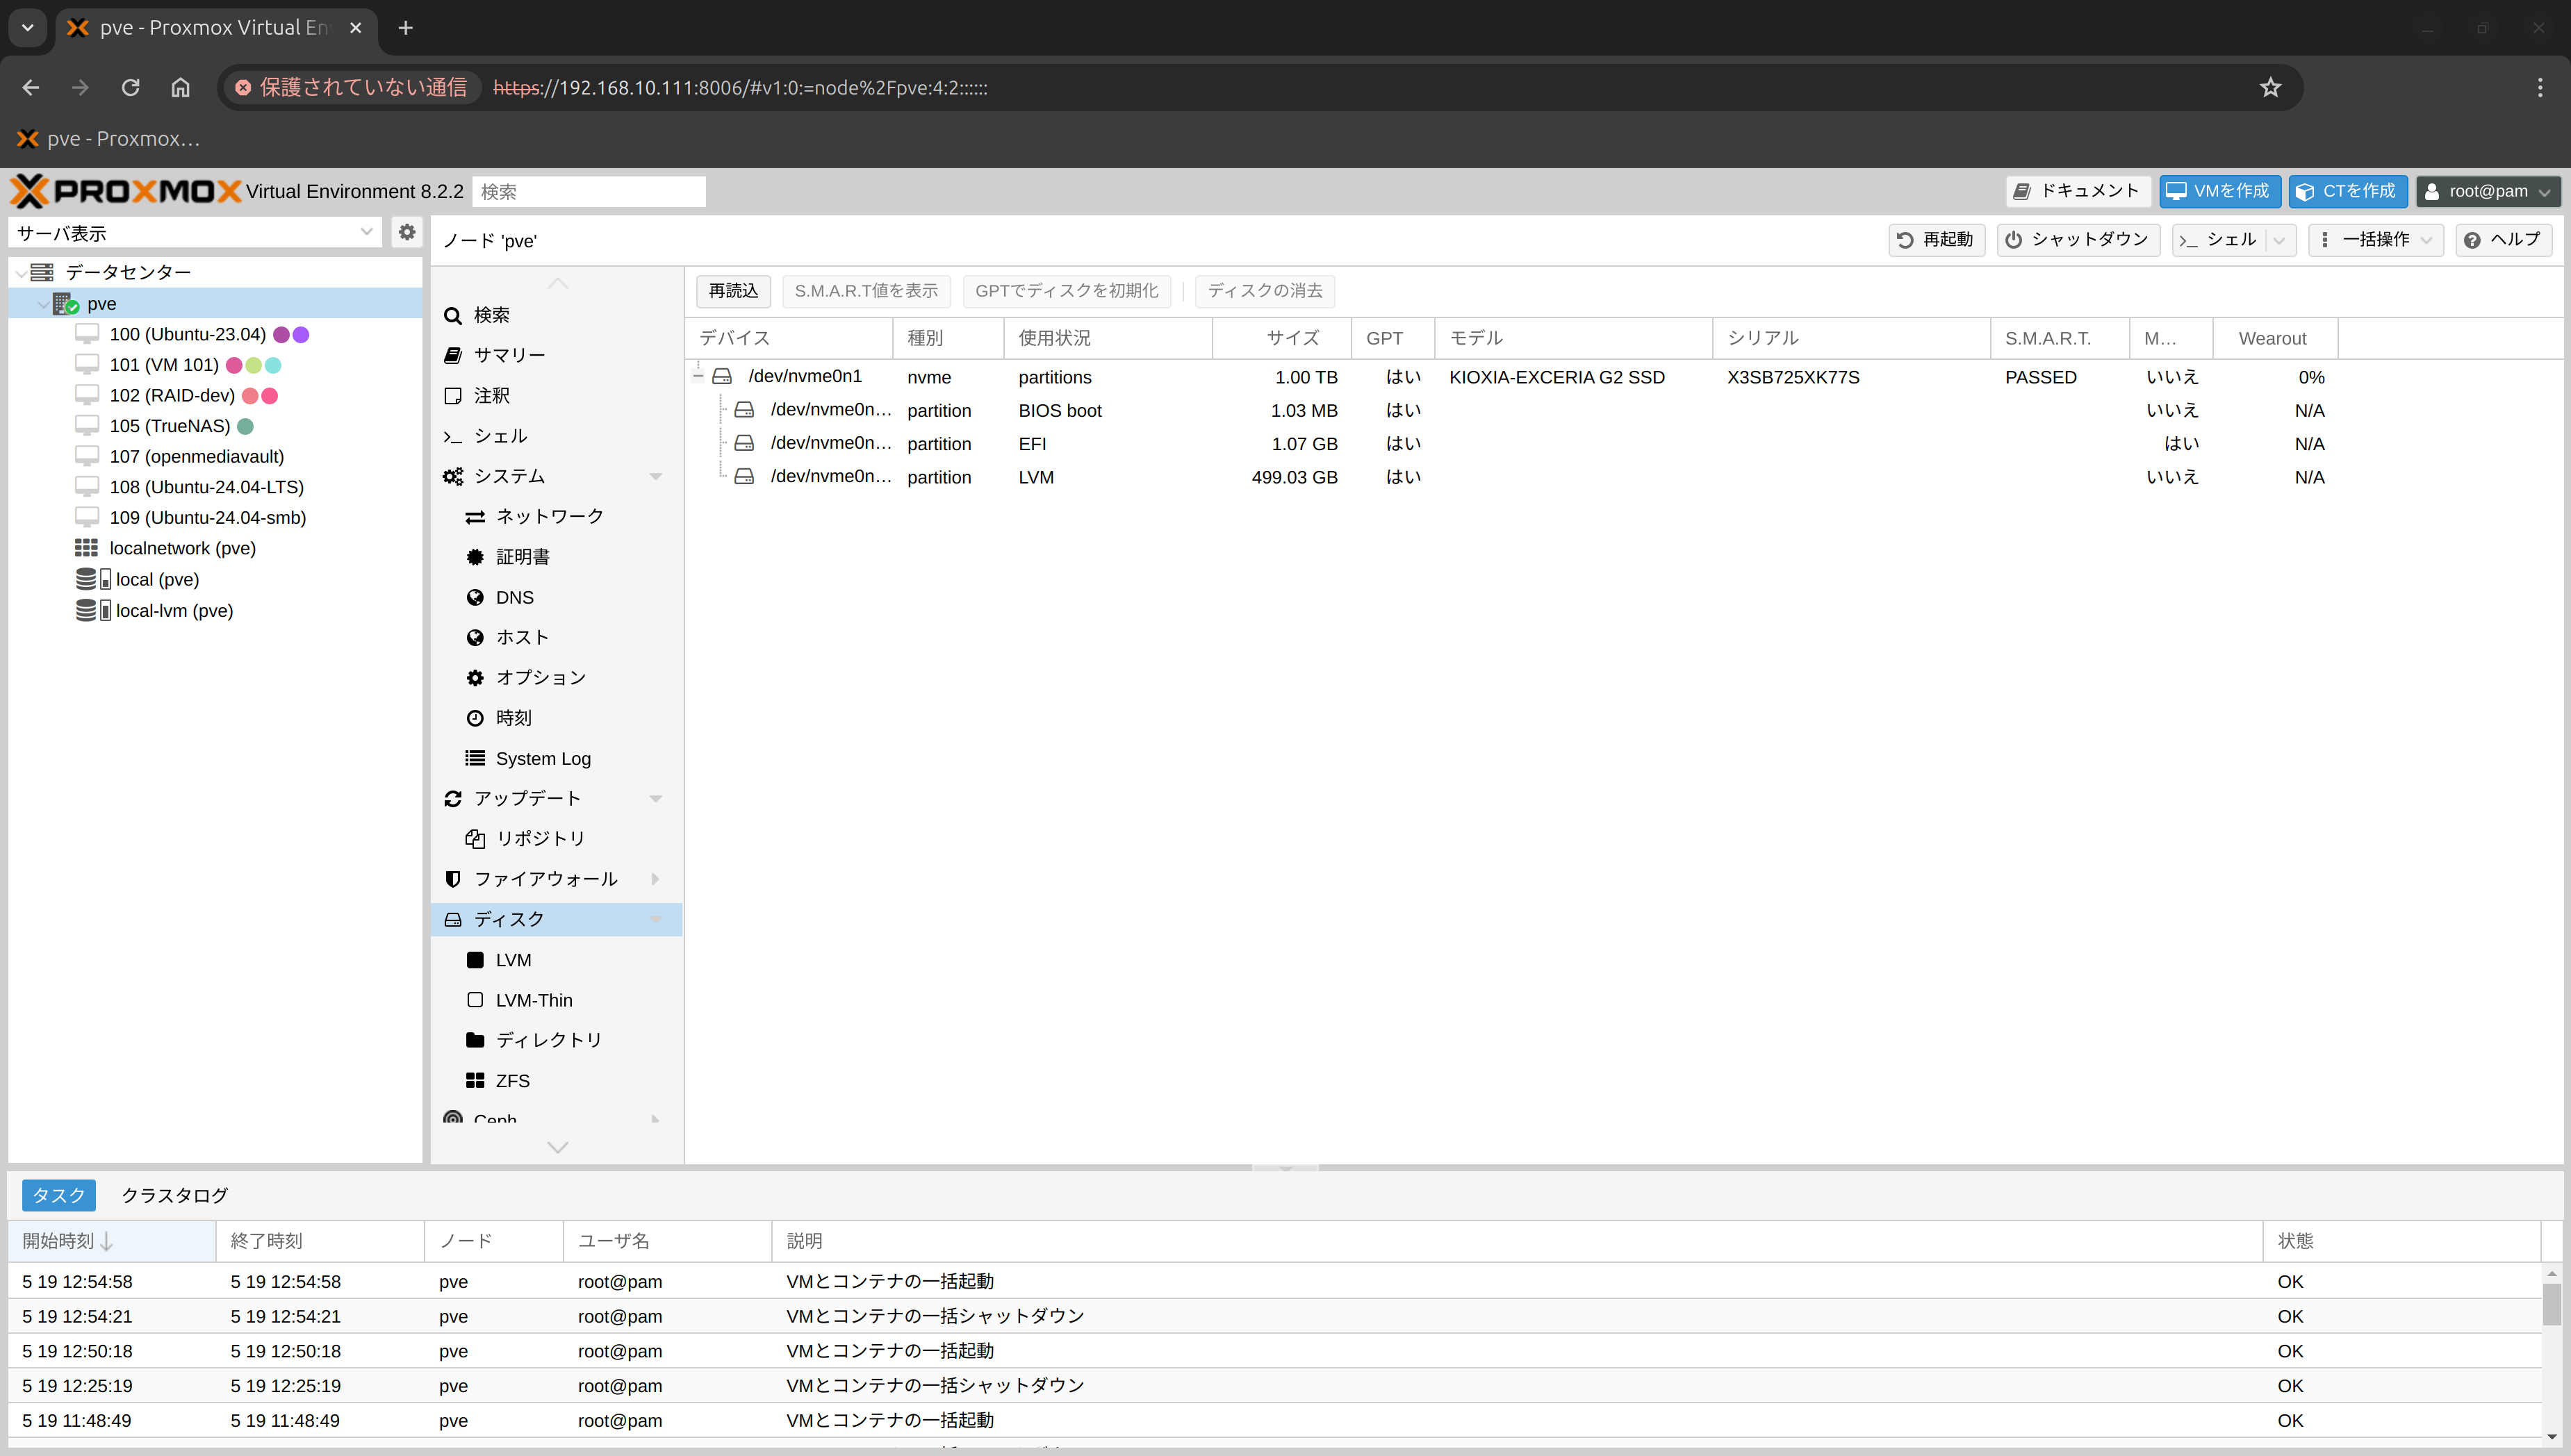Image resolution: width=2571 pixels, height=1456 pixels.
Task: Click the 再読込 reload button
Action: point(733,290)
